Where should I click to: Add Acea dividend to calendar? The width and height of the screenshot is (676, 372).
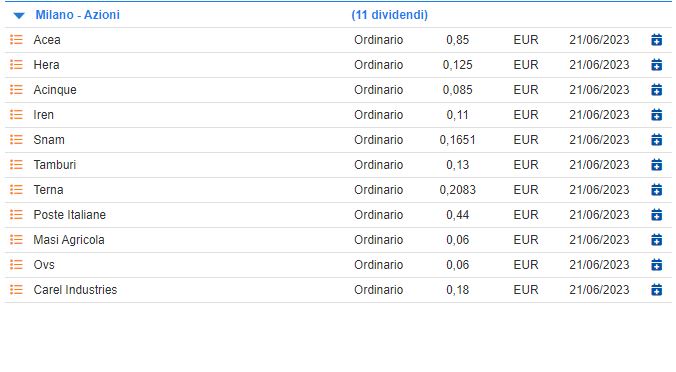coord(656,40)
